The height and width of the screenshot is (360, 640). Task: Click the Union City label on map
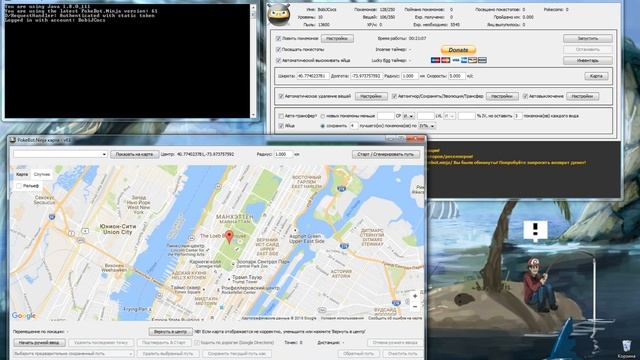coord(118,229)
